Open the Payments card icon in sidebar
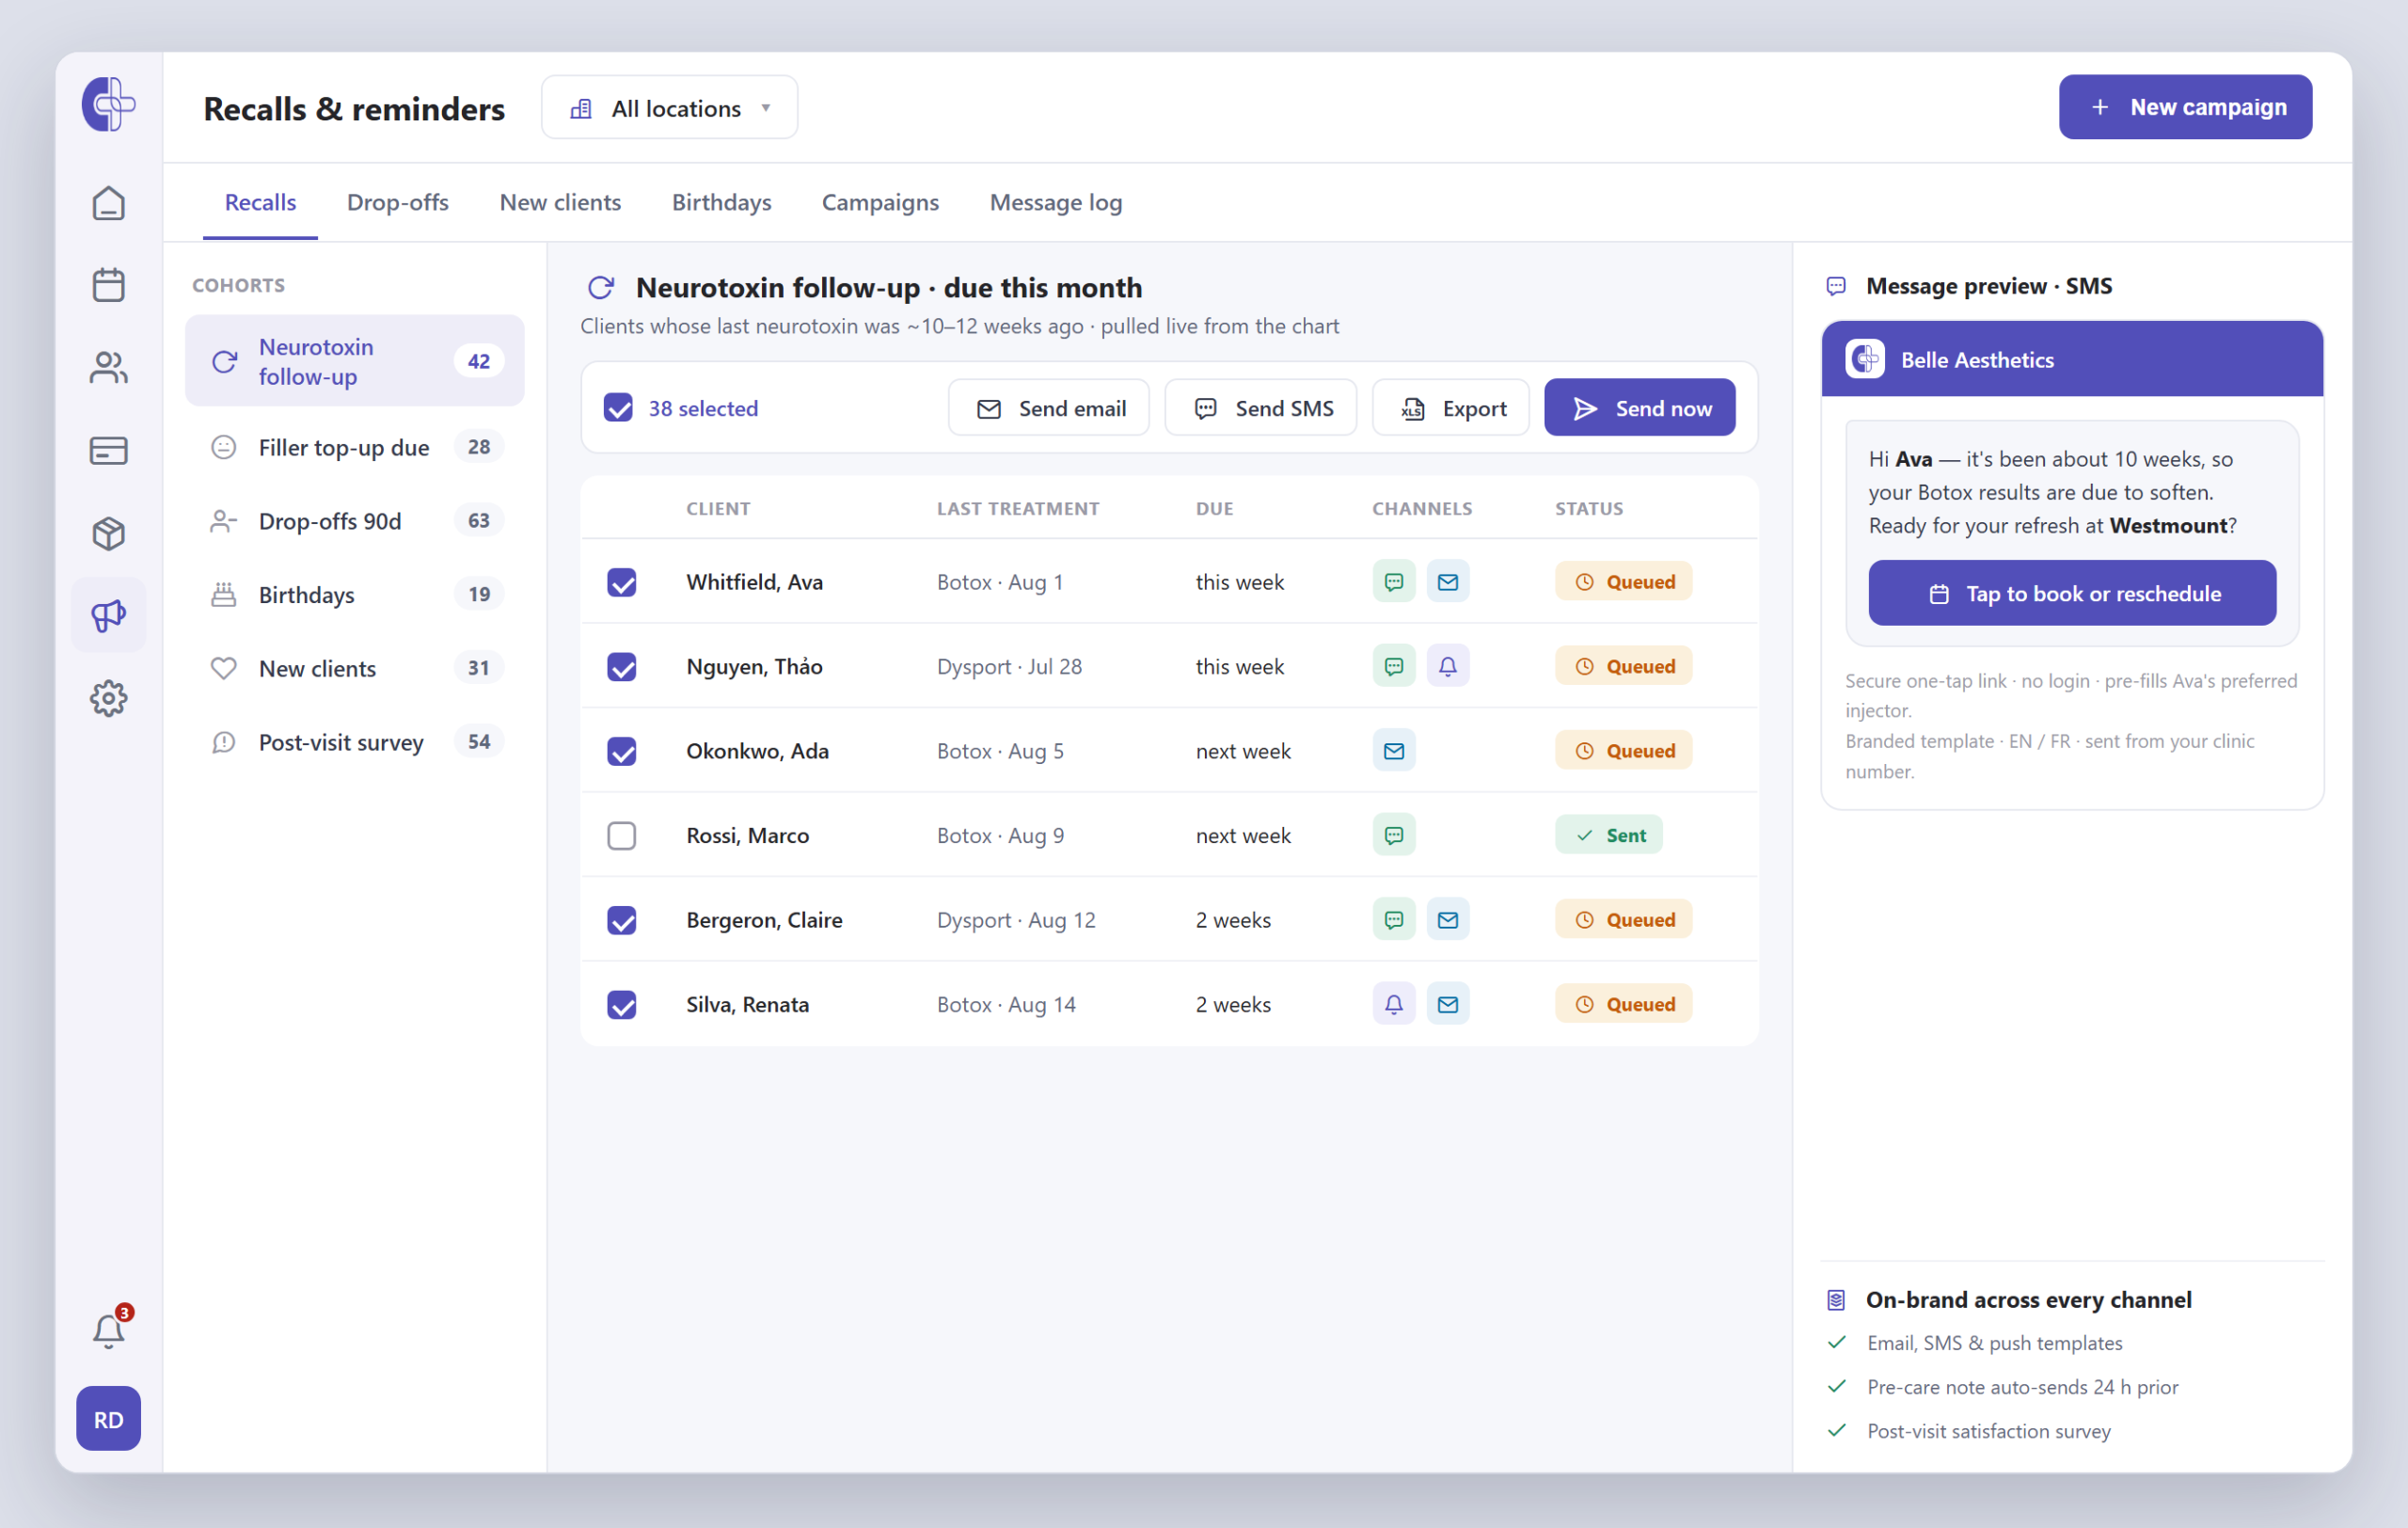This screenshot has width=2408, height=1528. [108, 450]
